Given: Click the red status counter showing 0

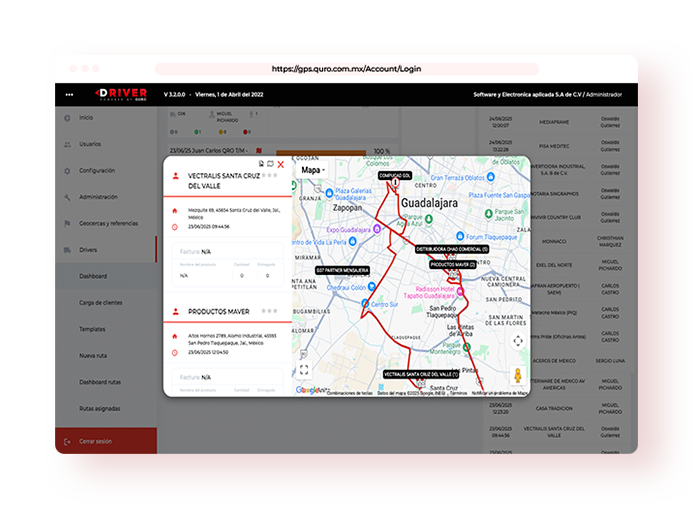Looking at the screenshot, I should (x=247, y=132).
